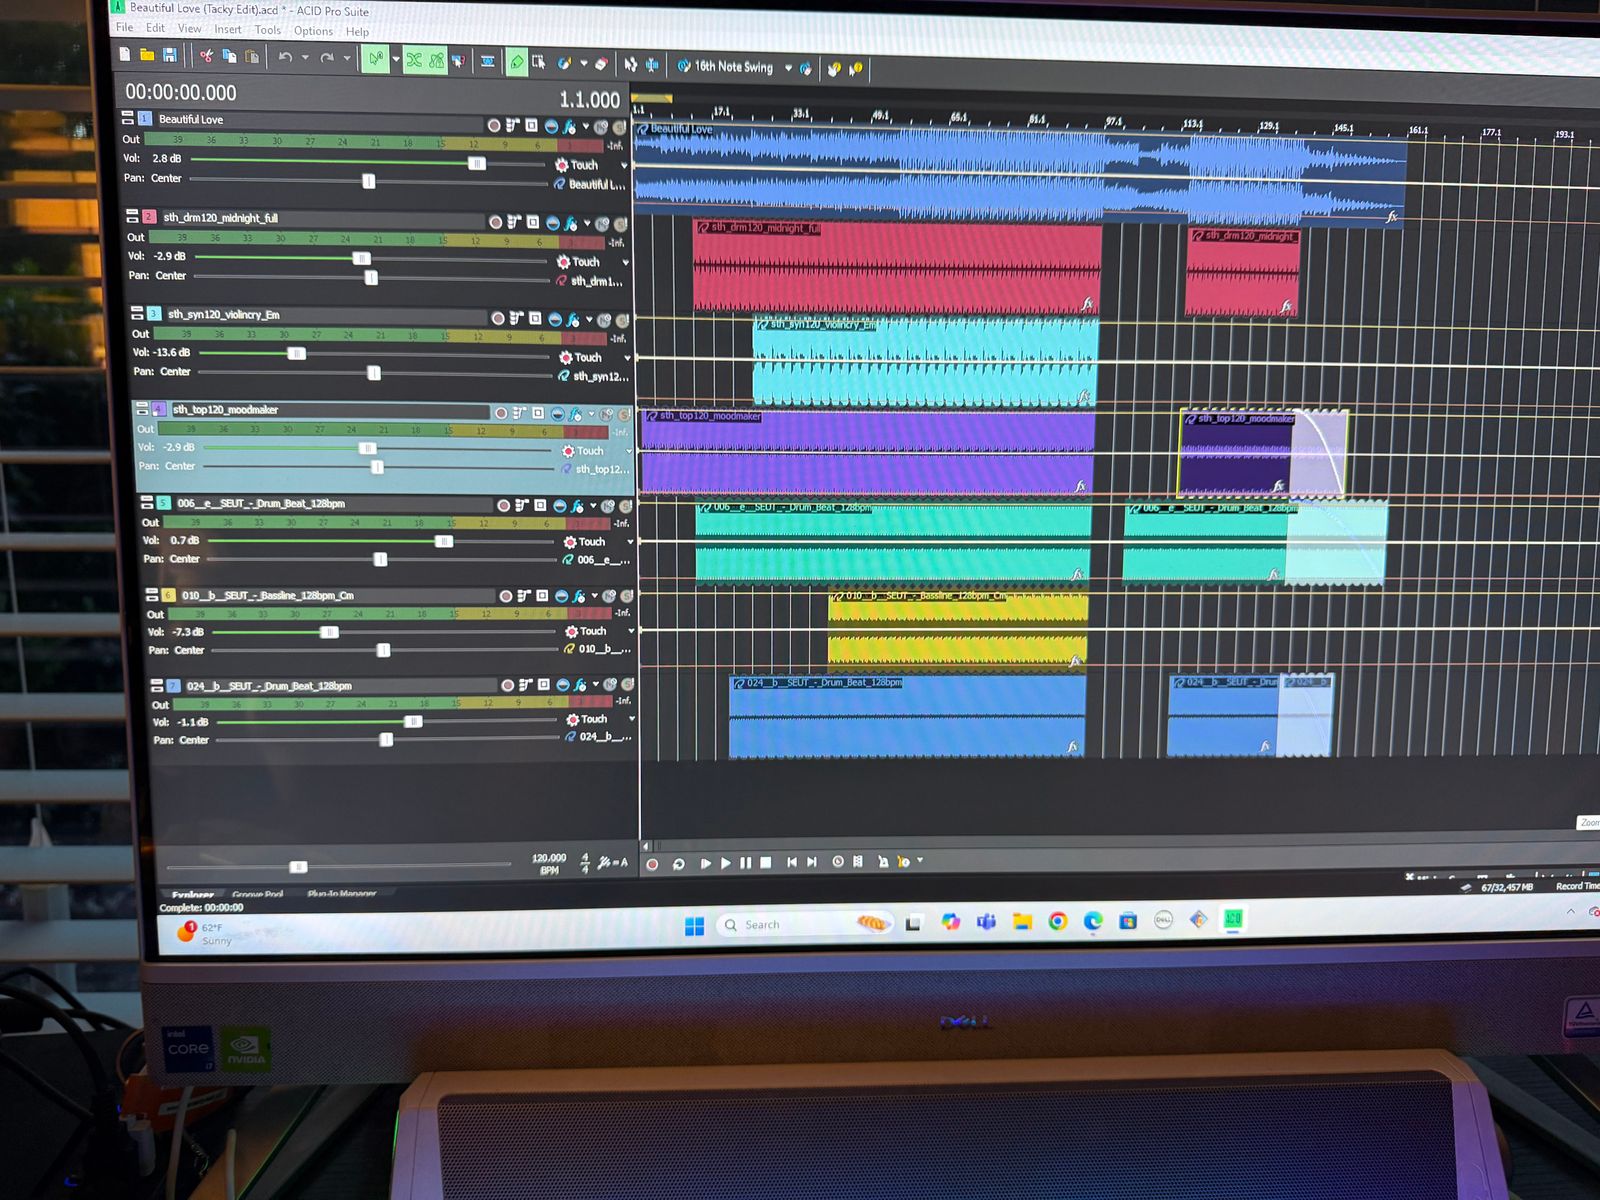
Task: Switch to the Groove Pool tab
Action: point(257,895)
